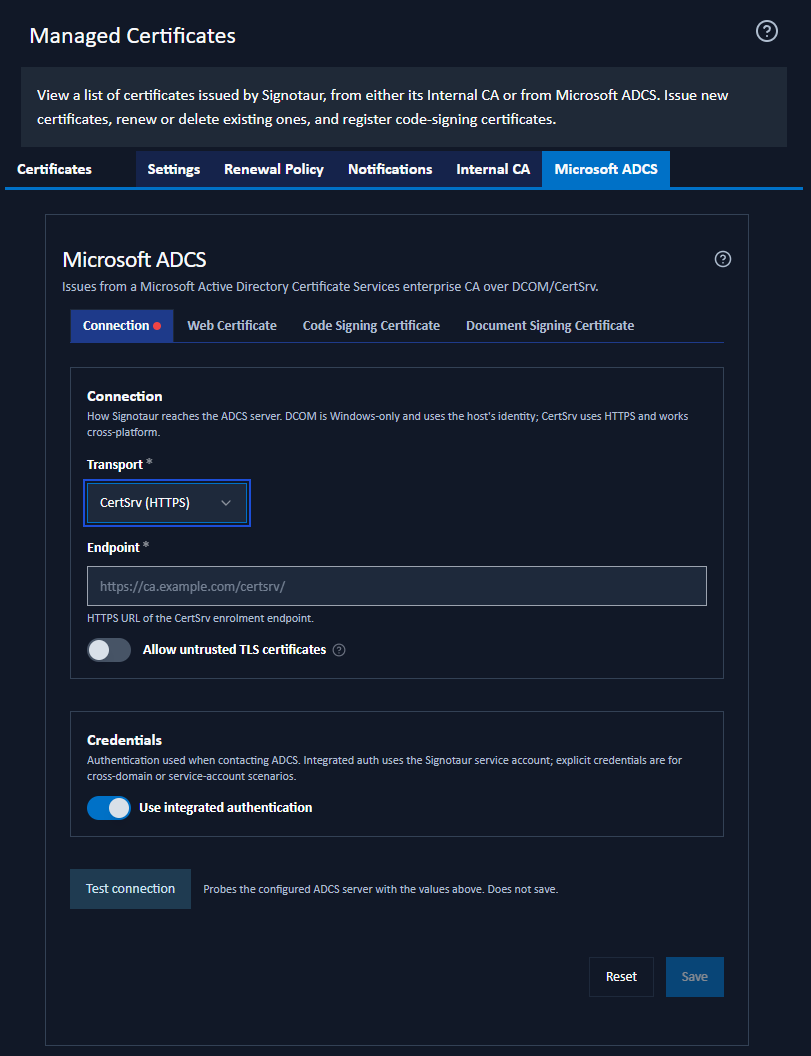The image size is (811, 1056).
Task: Click the help icon beside Allow untrusted TLS certificates
Action: (x=339, y=650)
